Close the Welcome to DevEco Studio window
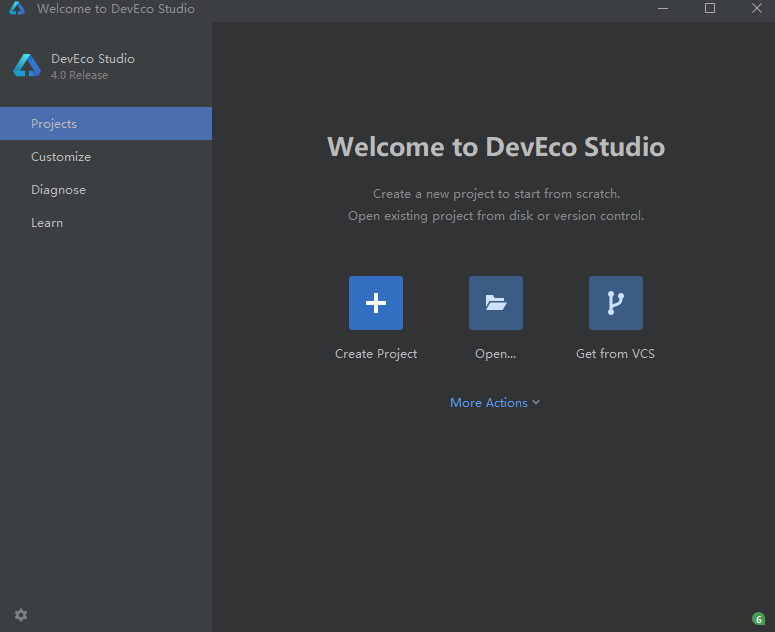The height and width of the screenshot is (632, 775). [x=757, y=8]
